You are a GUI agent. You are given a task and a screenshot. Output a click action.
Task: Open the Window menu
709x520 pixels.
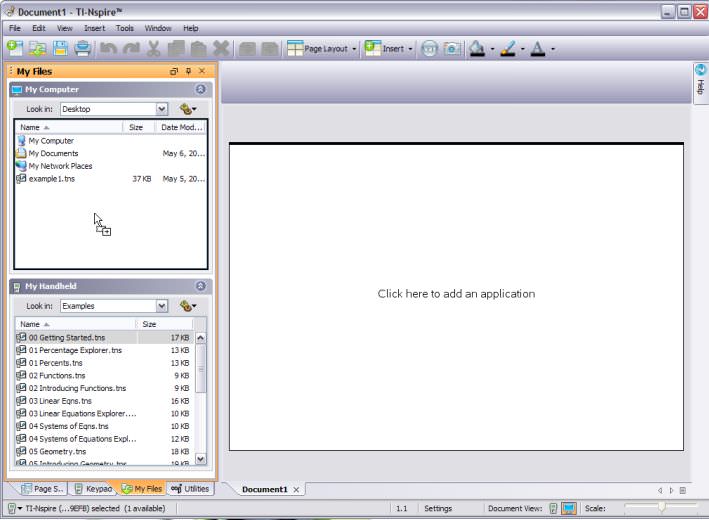pos(158,28)
